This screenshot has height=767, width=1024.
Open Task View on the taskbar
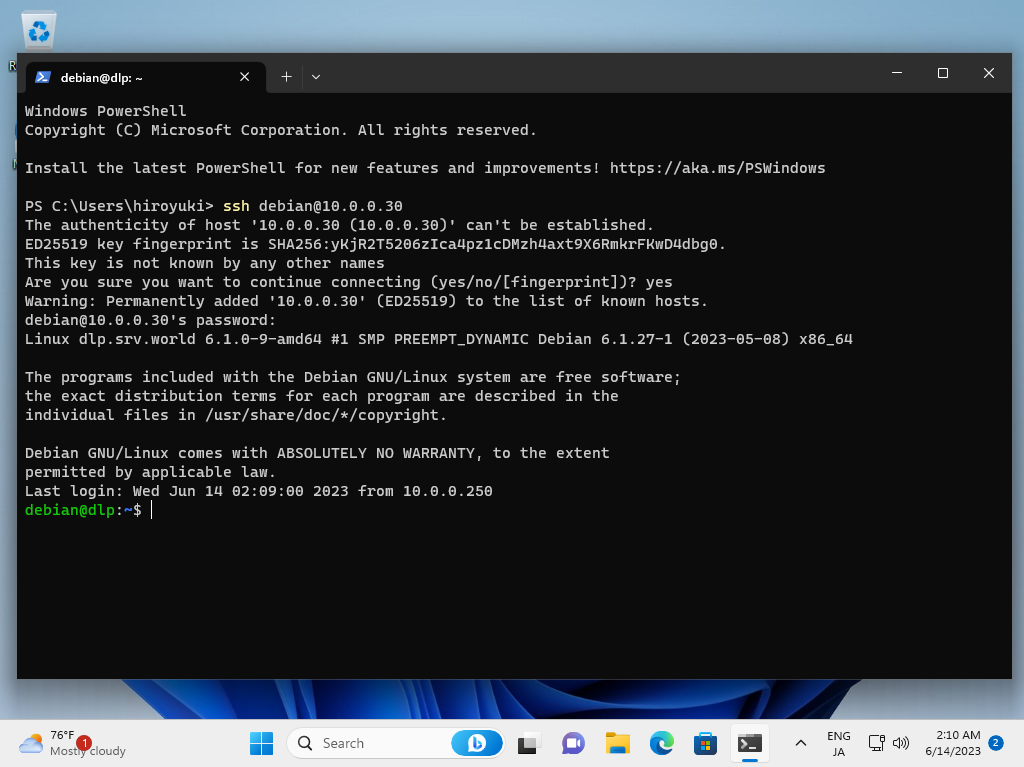tap(528, 743)
